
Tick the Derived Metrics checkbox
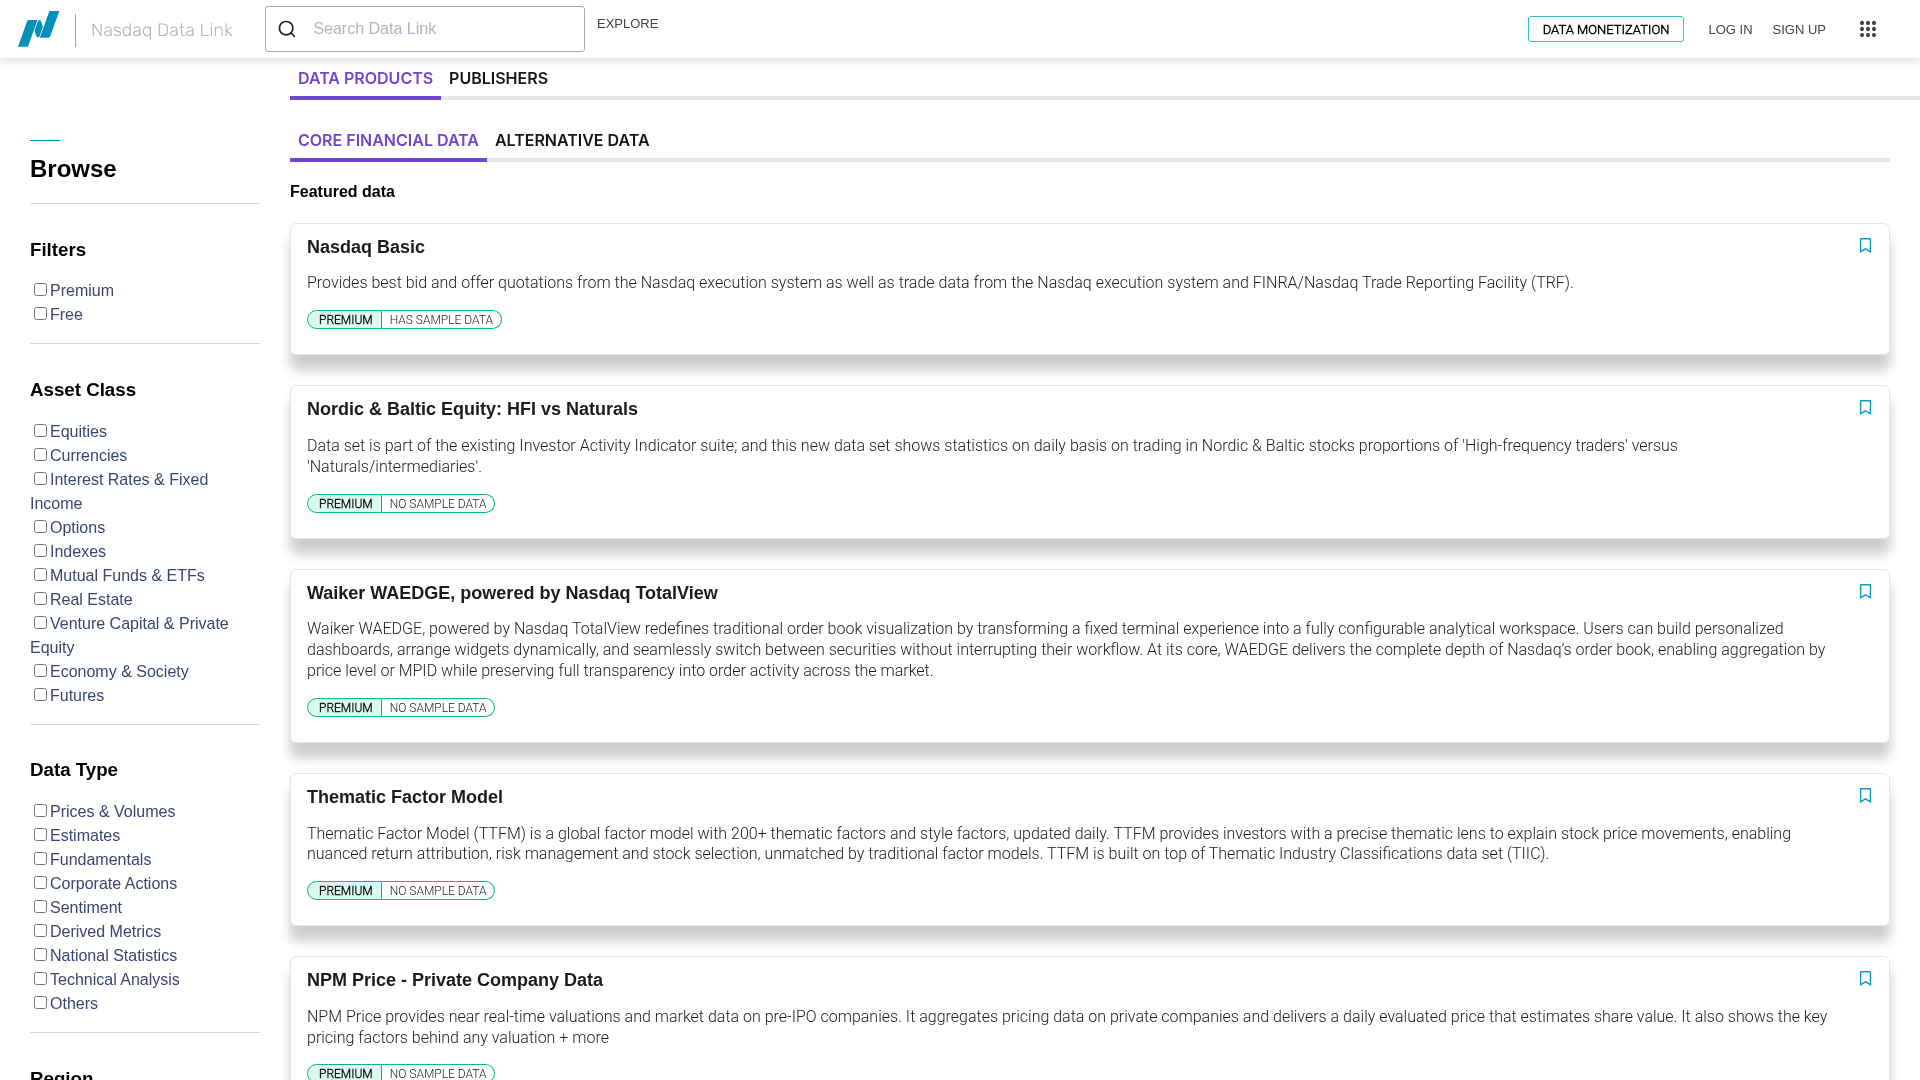(x=40, y=931)
